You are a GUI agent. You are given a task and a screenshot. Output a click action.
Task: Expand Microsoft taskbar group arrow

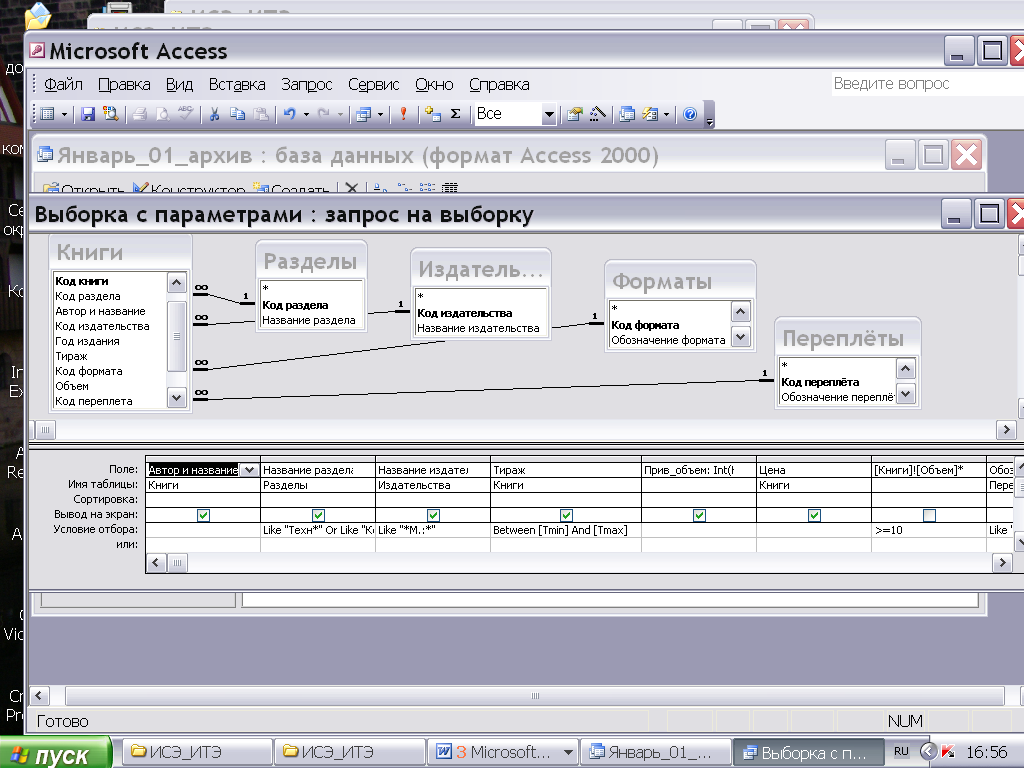point(568,752)
